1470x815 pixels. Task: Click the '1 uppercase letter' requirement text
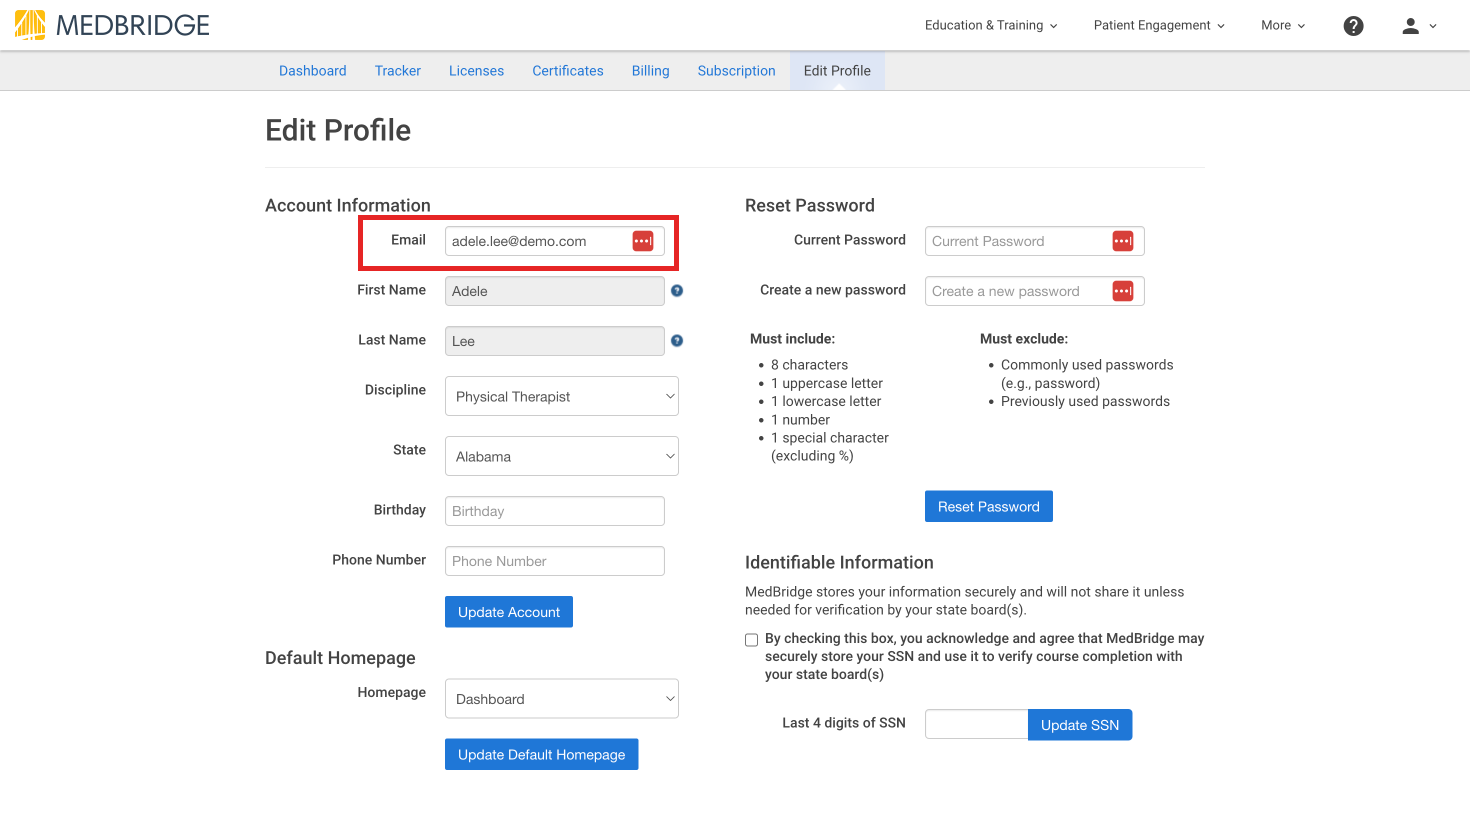click(827, 383)
